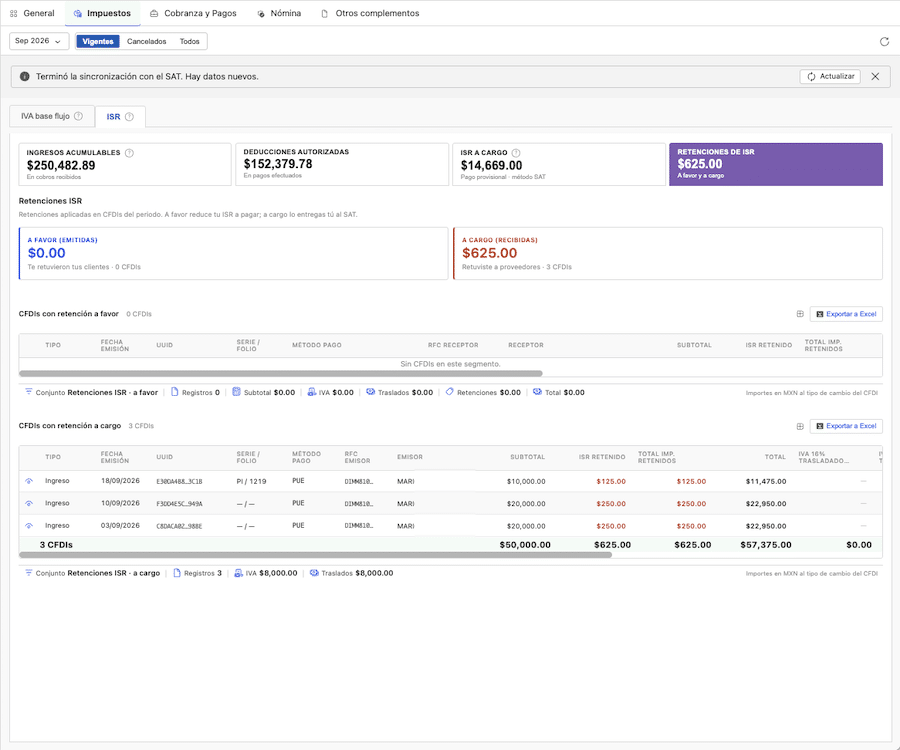
Task: Go to Cobranza y Pagos tab
Action: tap(193, 13)
